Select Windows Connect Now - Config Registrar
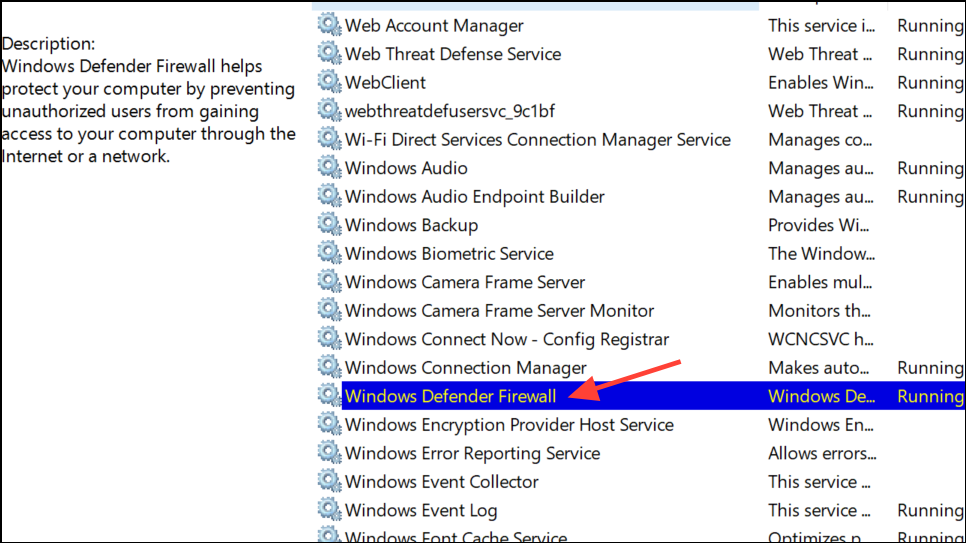The image size is (966, 543). click(506, 340)
